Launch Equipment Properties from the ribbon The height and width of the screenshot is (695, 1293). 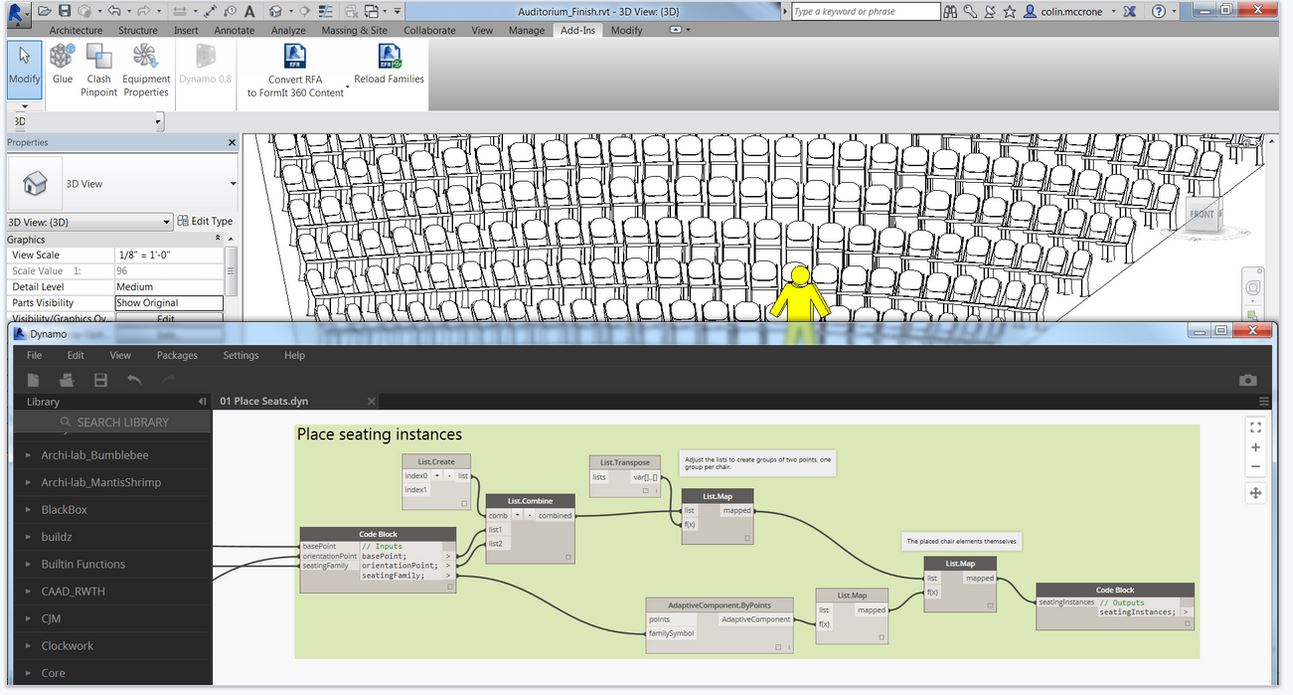click(x=146, y=64)
